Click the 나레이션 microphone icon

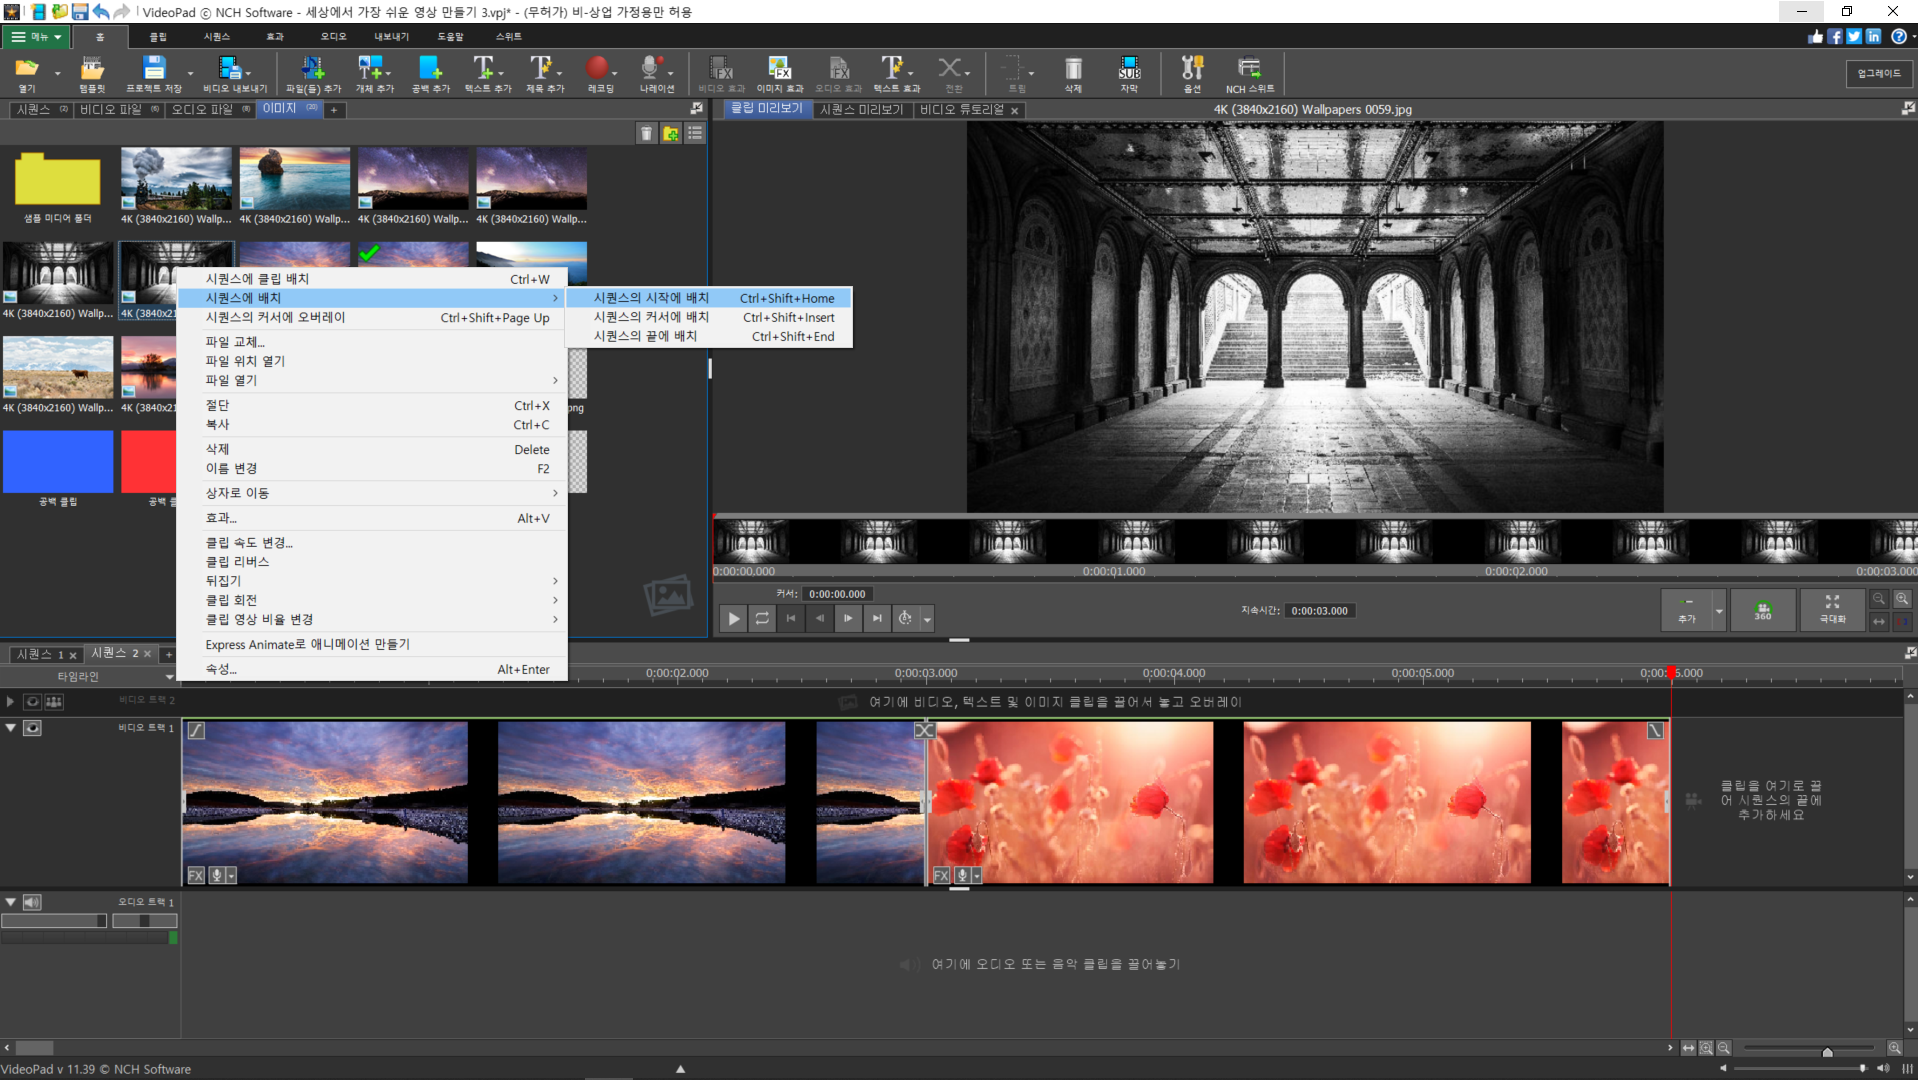(x=651, y=68)
